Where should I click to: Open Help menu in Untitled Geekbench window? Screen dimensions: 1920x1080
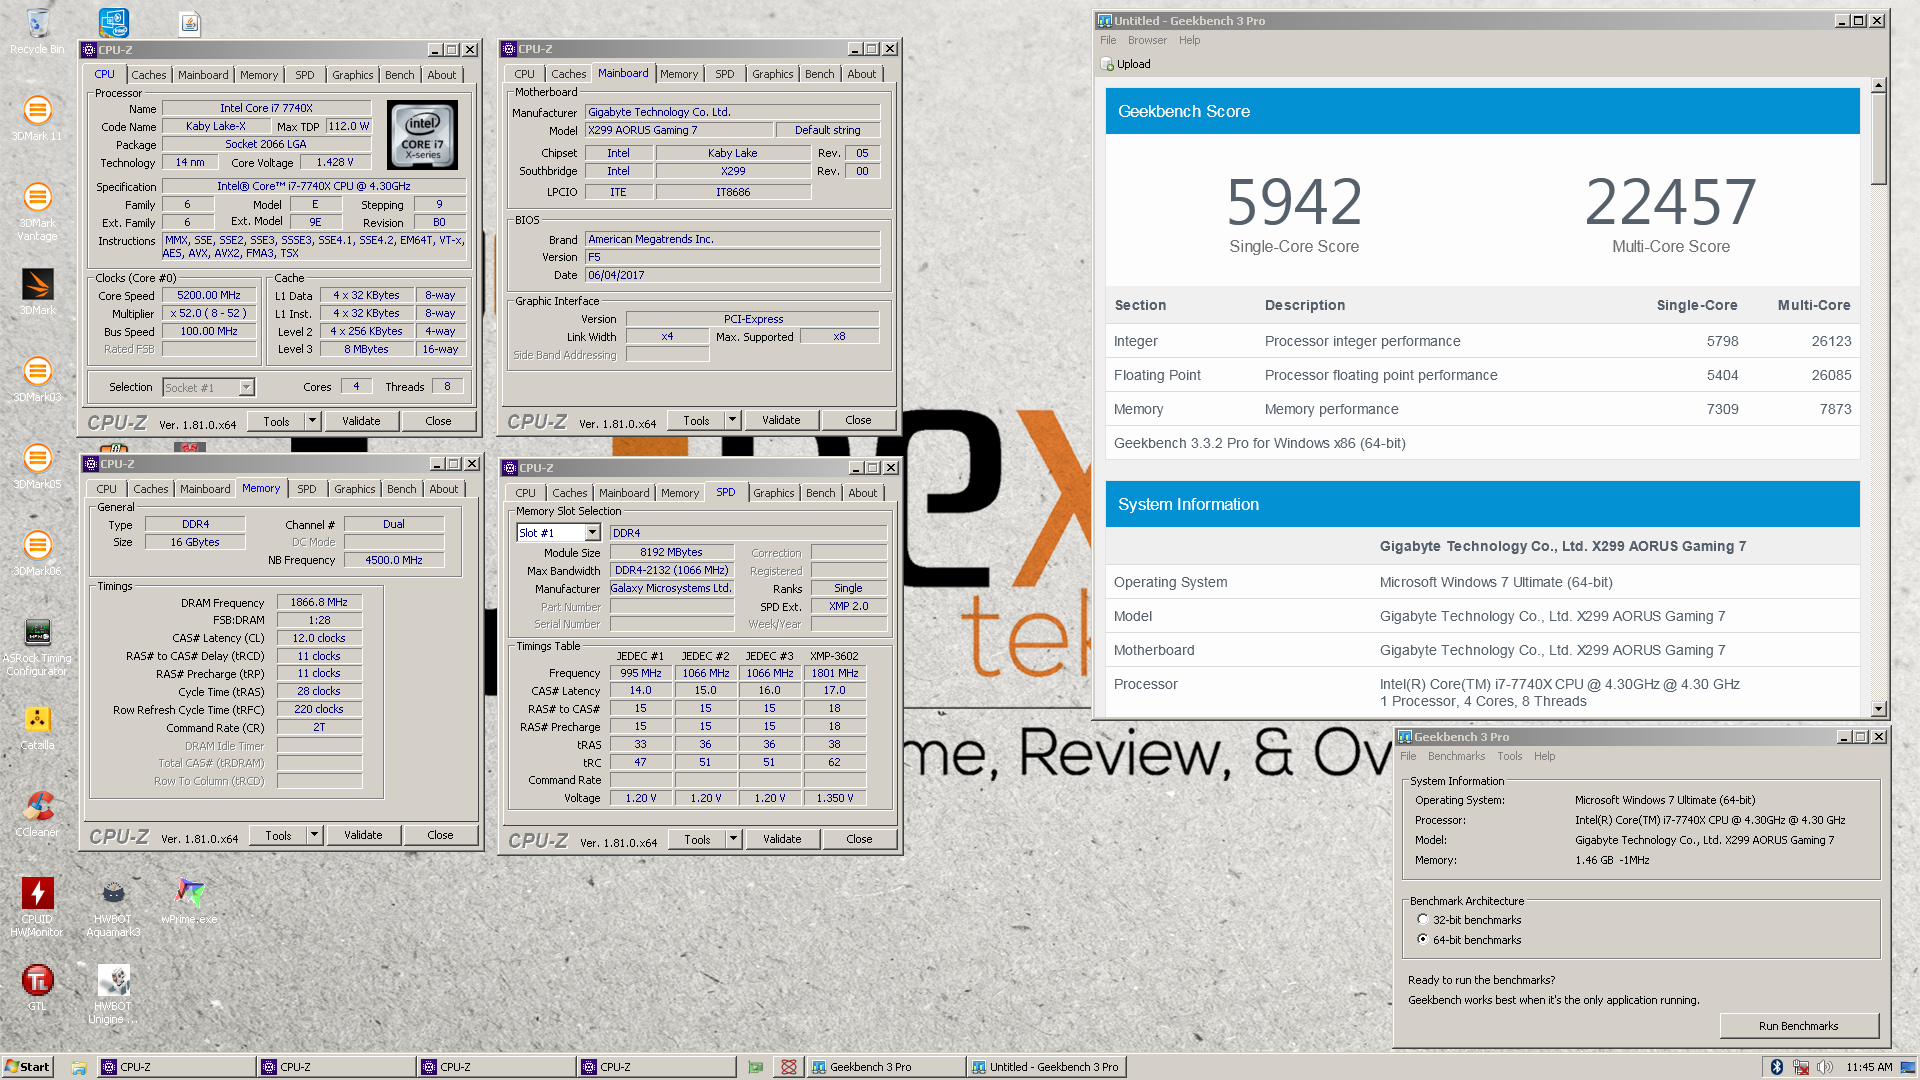(1189, 40)
